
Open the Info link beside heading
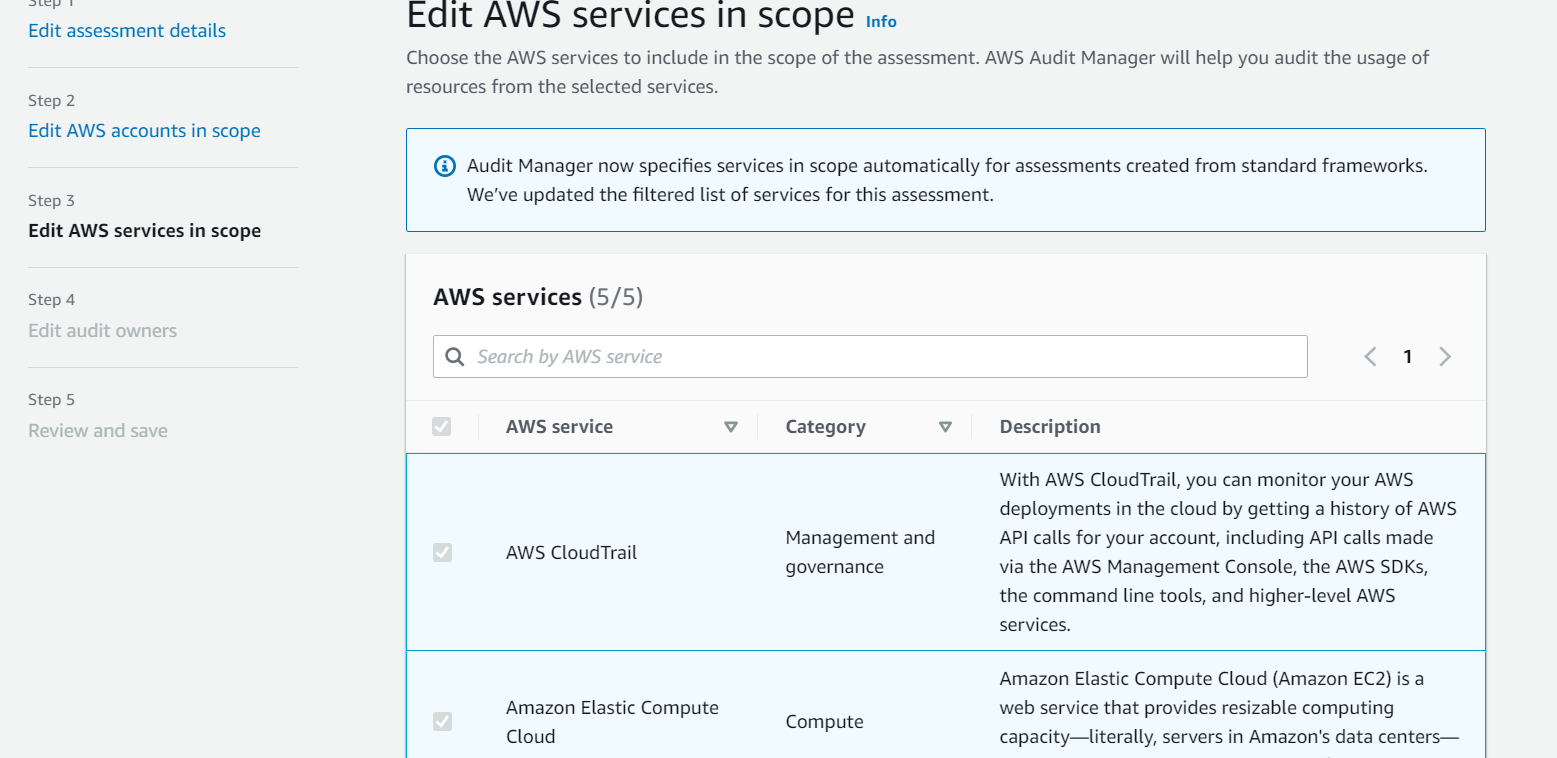tap(881, 21)
